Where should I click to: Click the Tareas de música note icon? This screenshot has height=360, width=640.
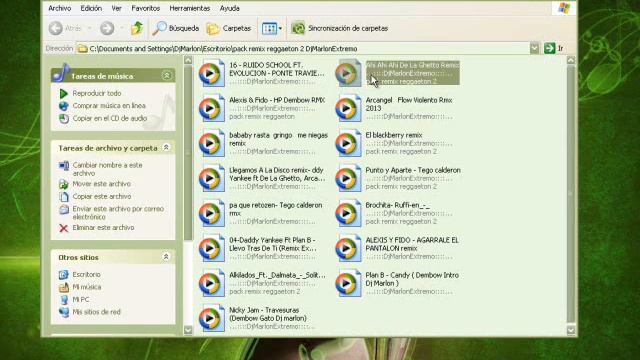61,73
